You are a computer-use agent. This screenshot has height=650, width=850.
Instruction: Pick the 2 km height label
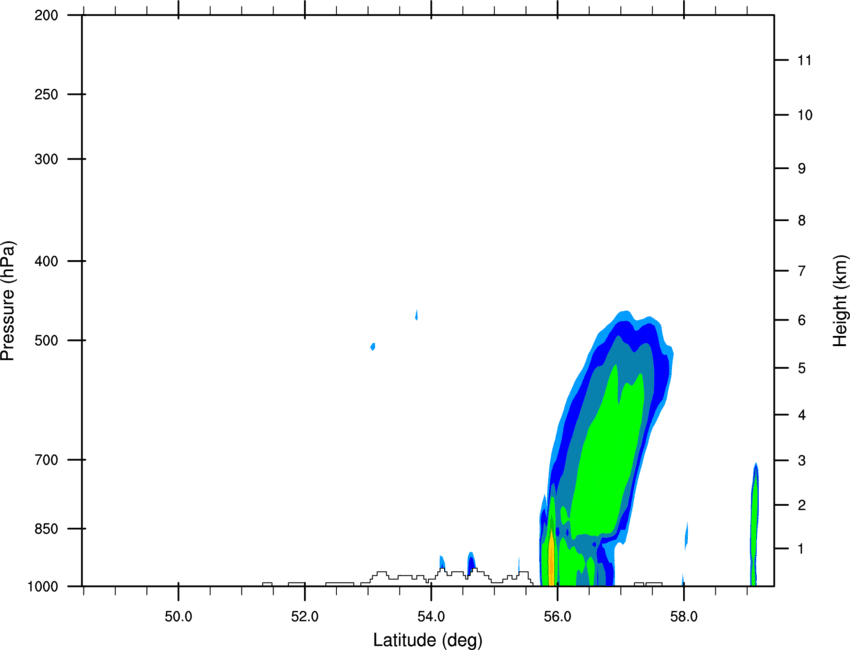pyautogui.click(x=802, y=505)
